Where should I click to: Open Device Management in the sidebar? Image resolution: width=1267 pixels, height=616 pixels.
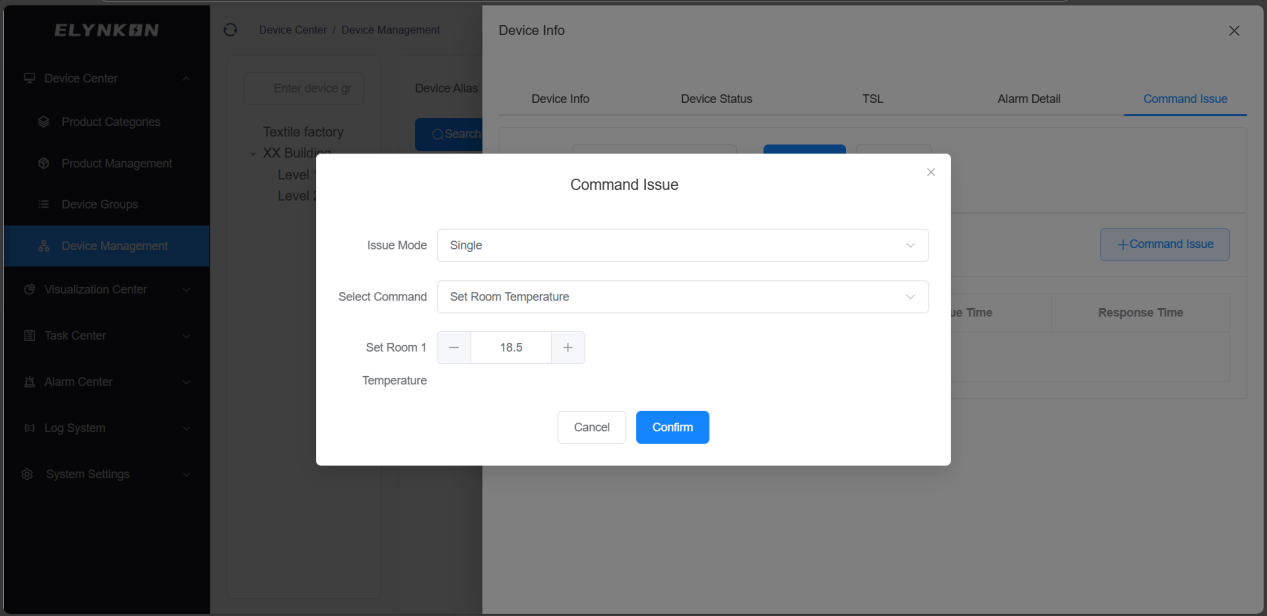click(107, 246)
